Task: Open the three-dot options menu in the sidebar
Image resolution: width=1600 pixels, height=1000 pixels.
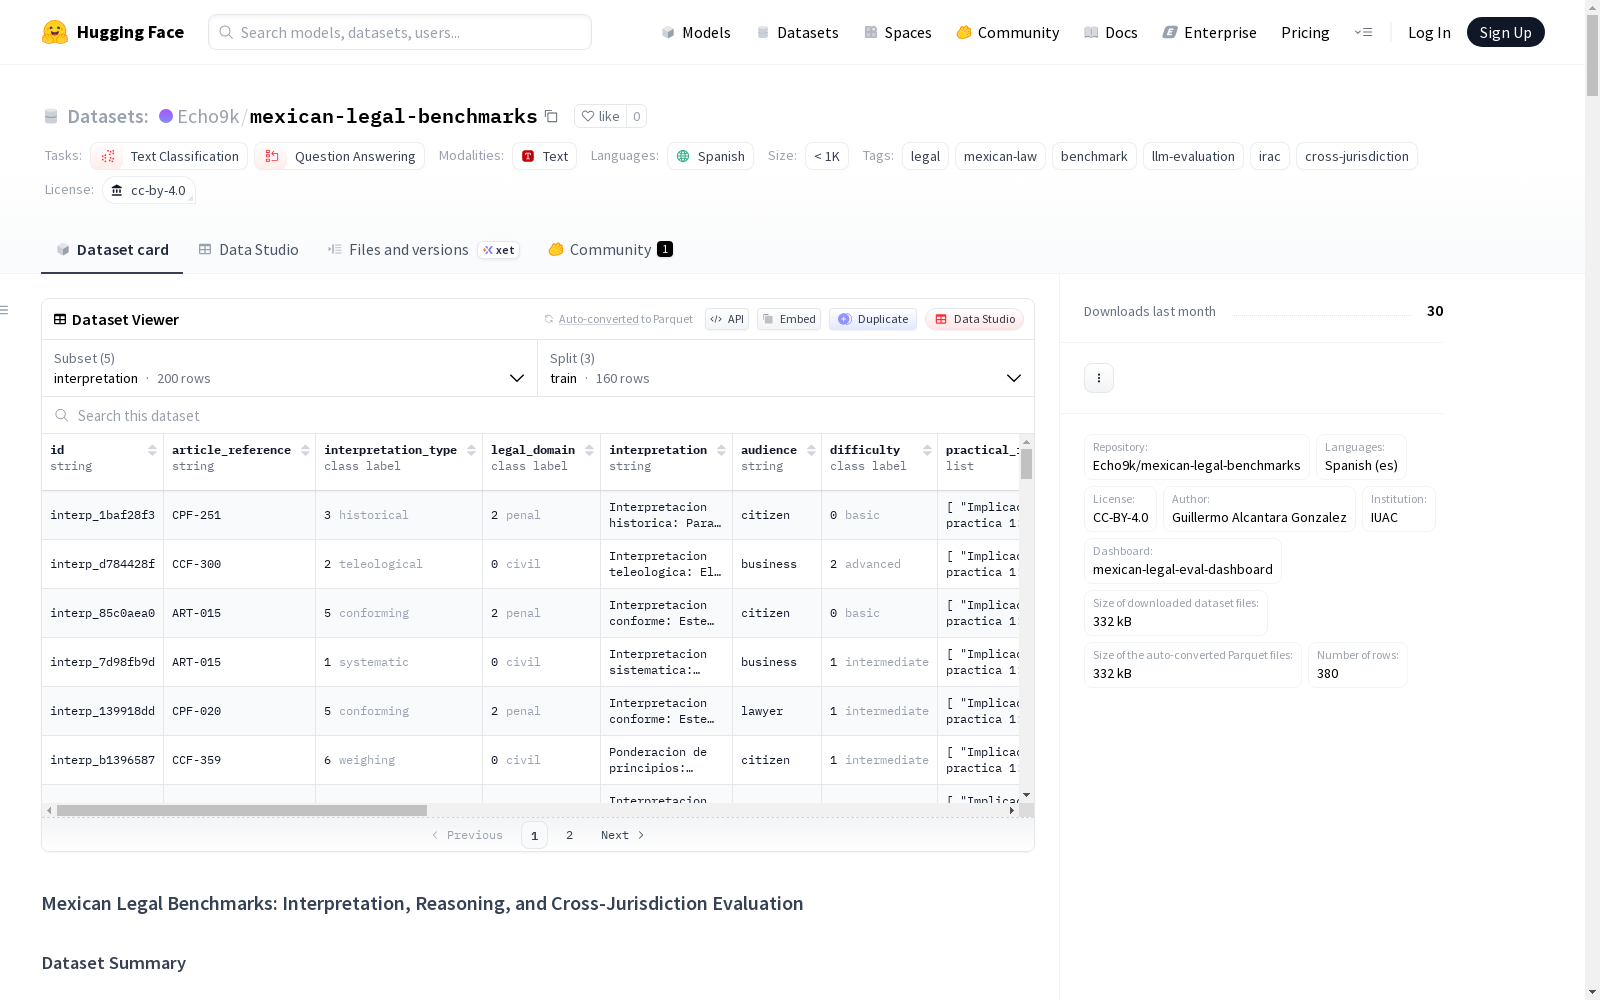Action: click(1099, 378)
